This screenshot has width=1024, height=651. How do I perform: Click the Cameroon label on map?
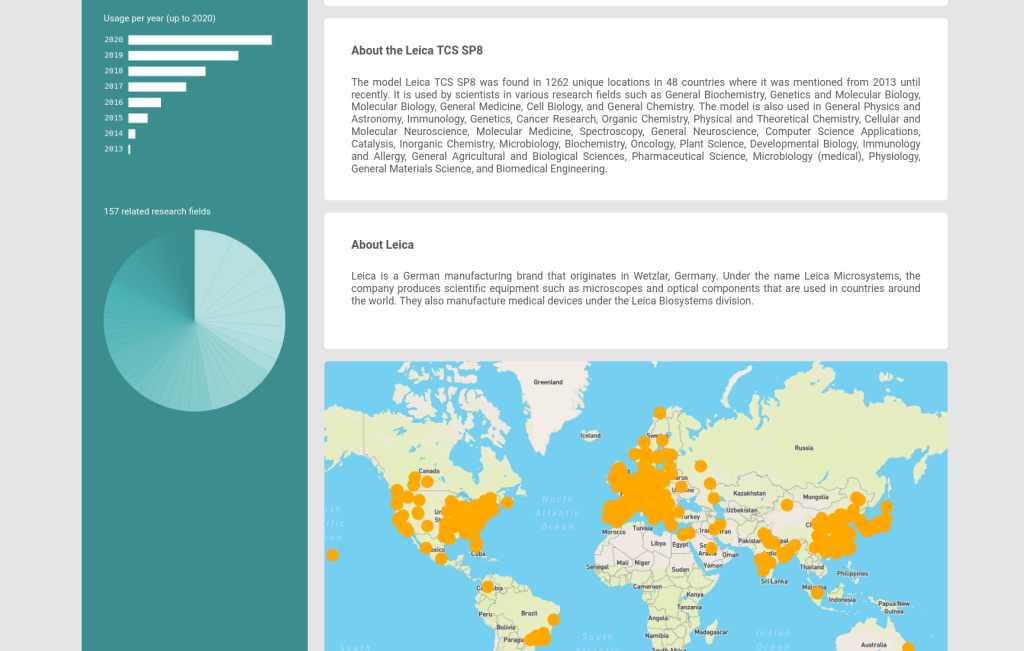coord(647,586)
